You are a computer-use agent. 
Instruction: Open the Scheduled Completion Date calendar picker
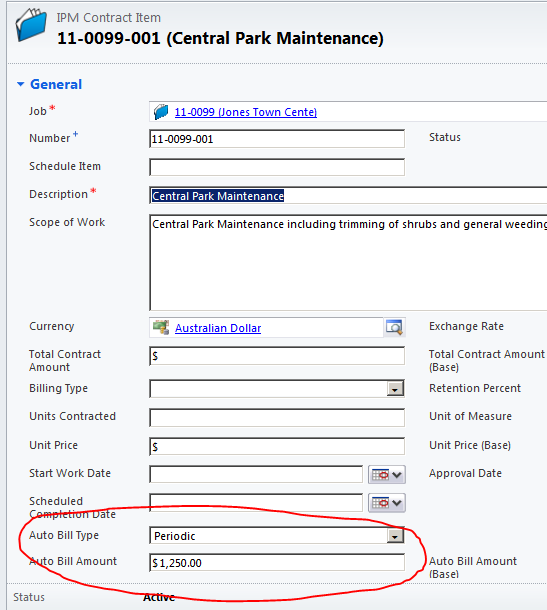(x=387, y=503)
